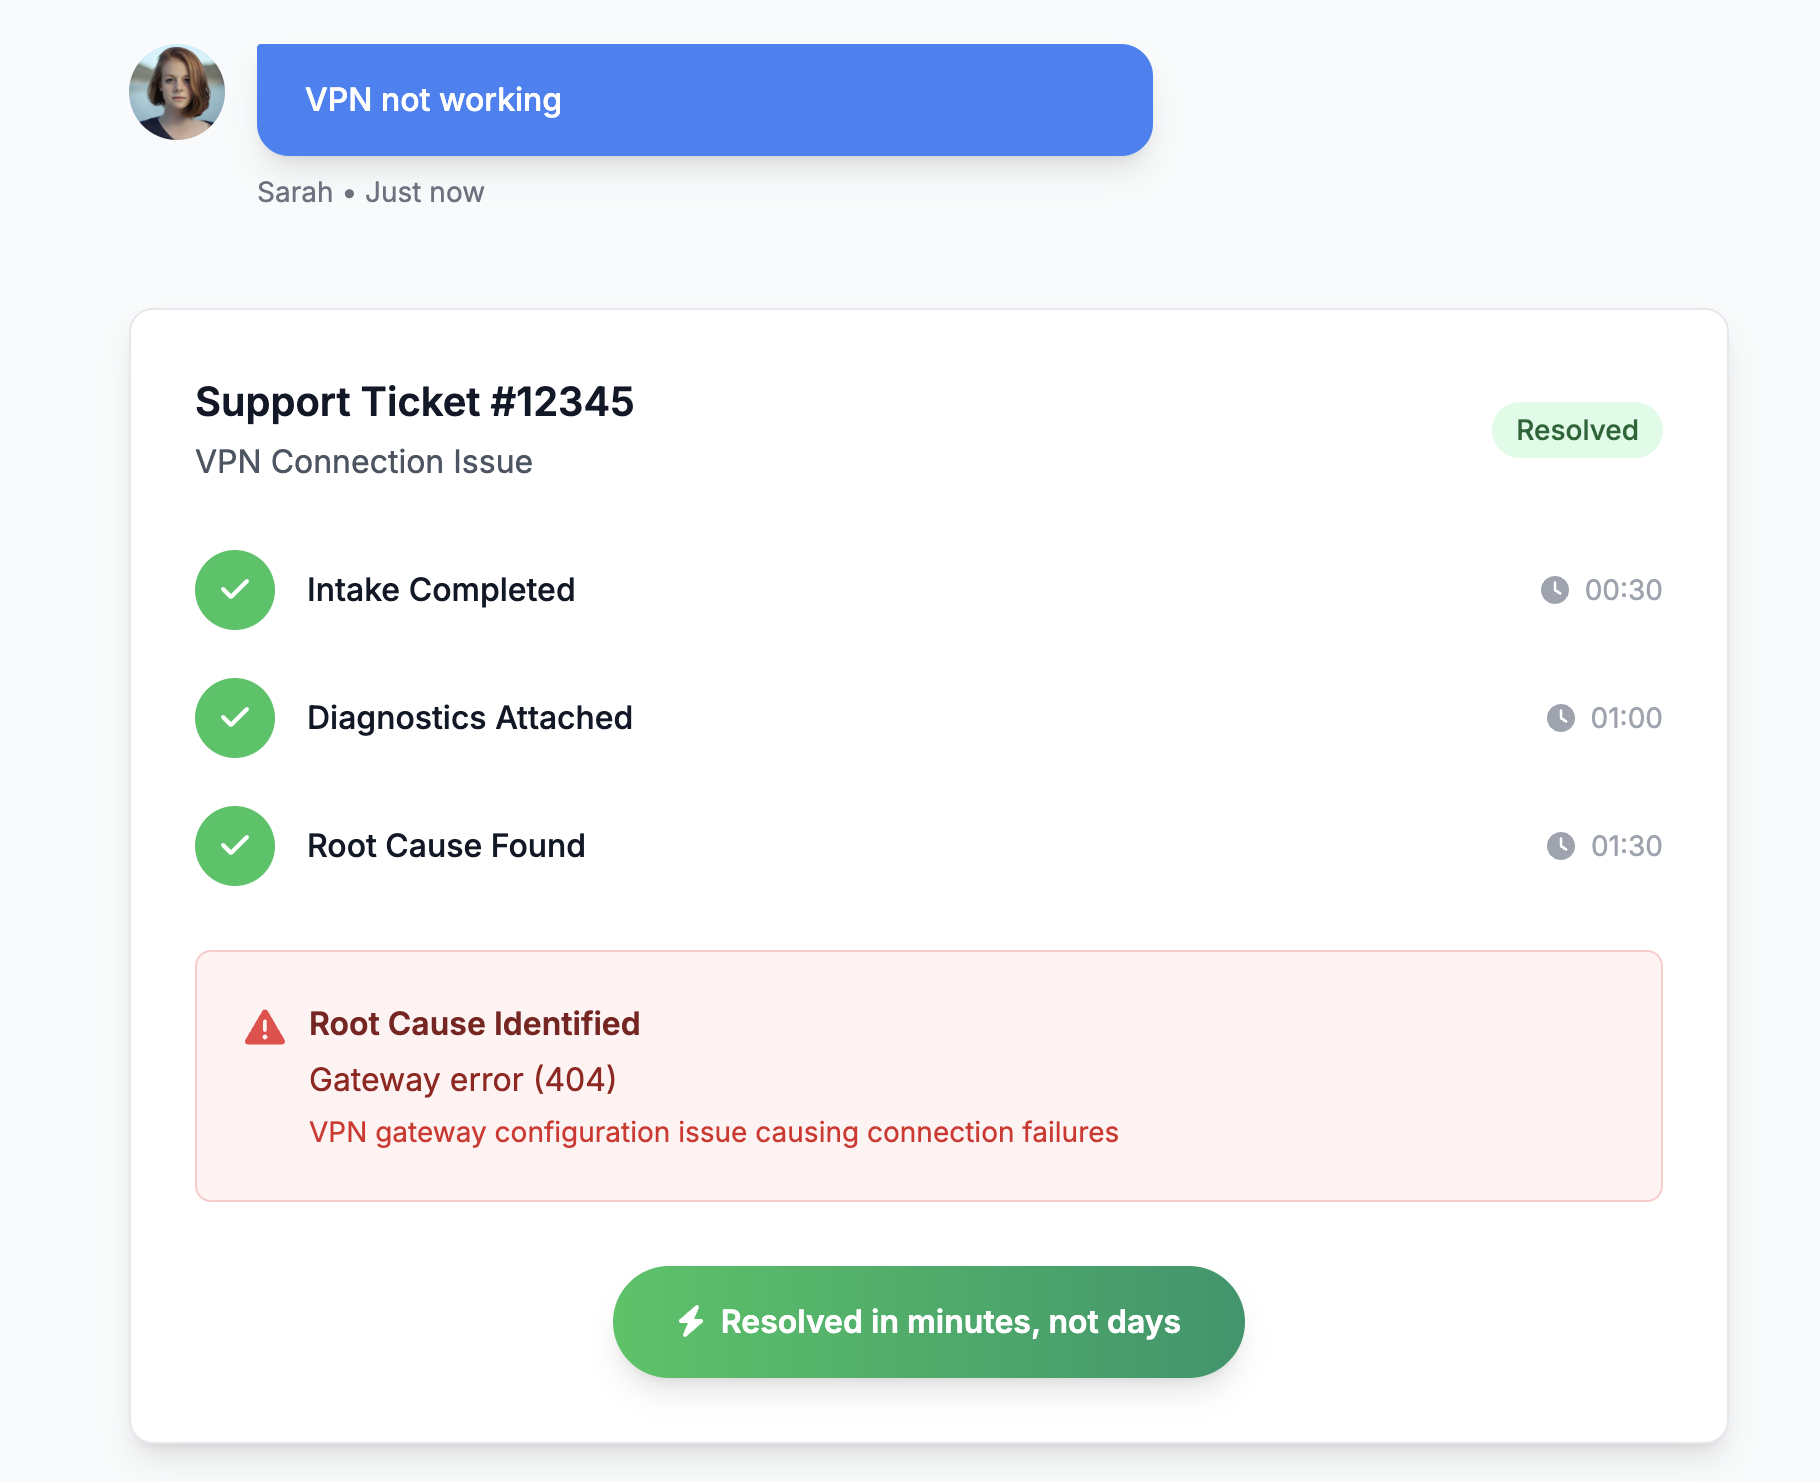Image resolution: width=1820 pixels, height=1482 pixels.
Task: Open Sarah's profile avatar picture
Action: click(177, 91)
